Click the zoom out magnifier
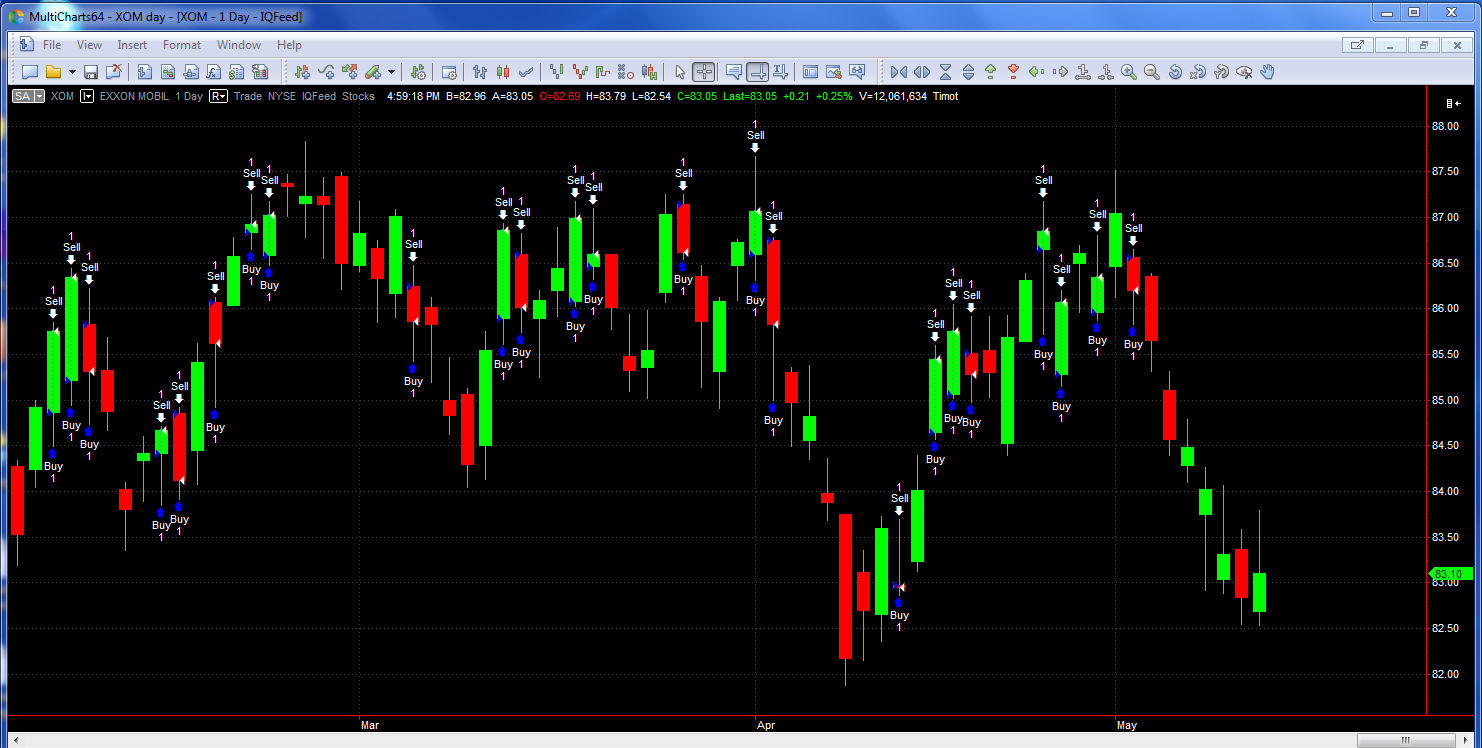 click(x=1152, y=71)
